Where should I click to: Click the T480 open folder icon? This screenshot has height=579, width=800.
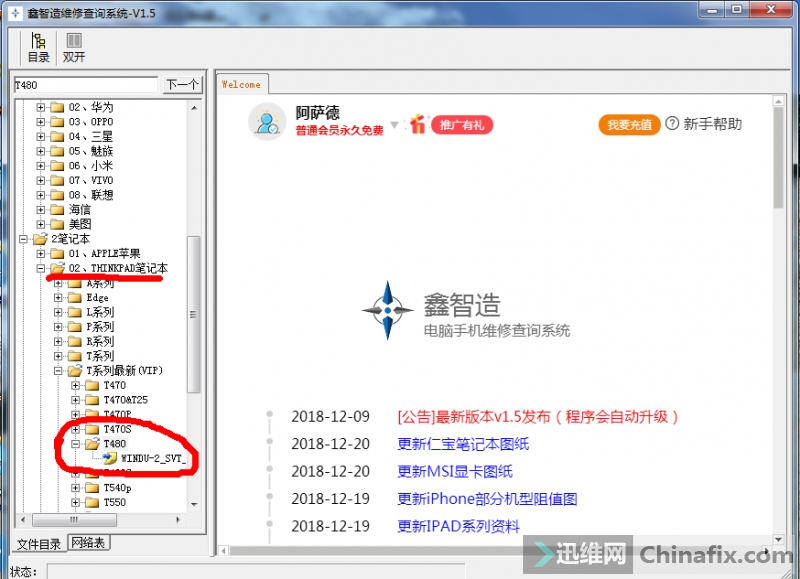[92, 444]
